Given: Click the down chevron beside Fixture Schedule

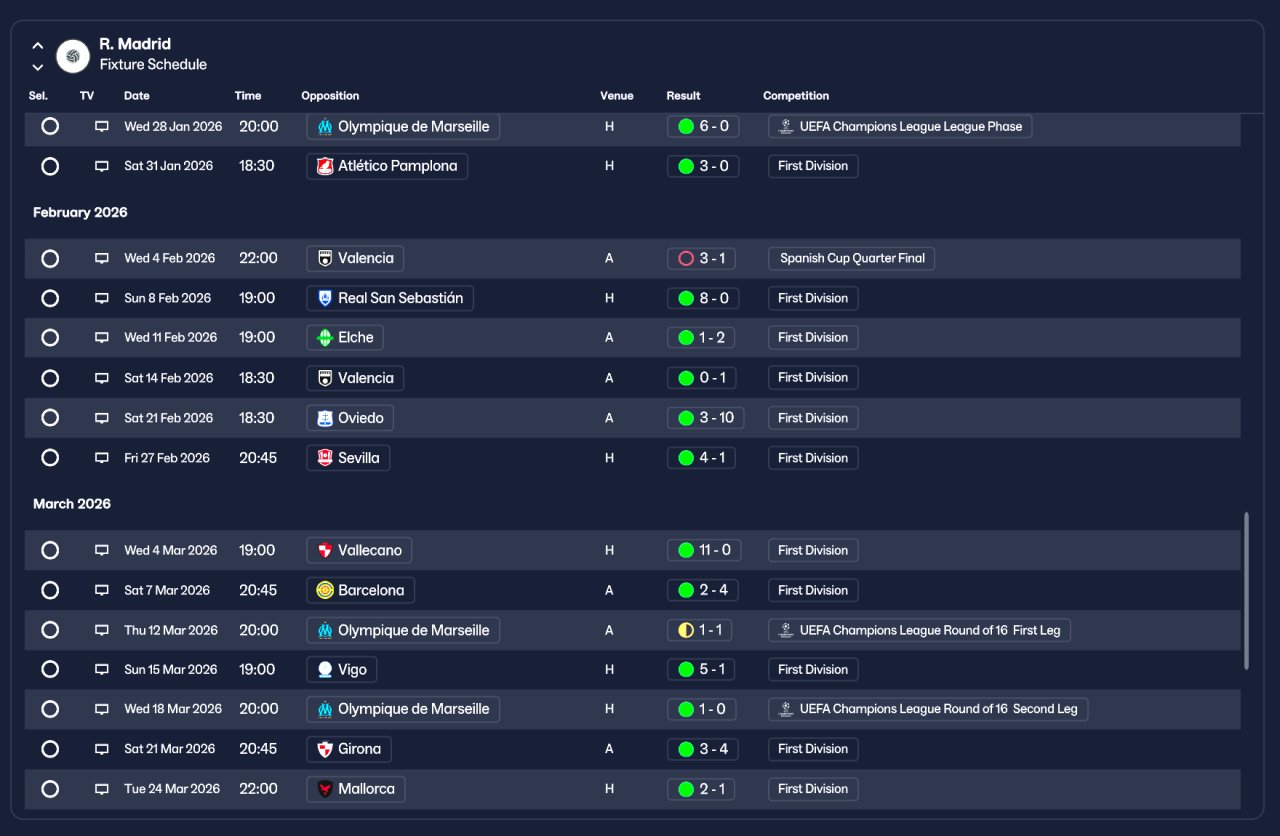Looking at the screenshot, I should (38, 67).
